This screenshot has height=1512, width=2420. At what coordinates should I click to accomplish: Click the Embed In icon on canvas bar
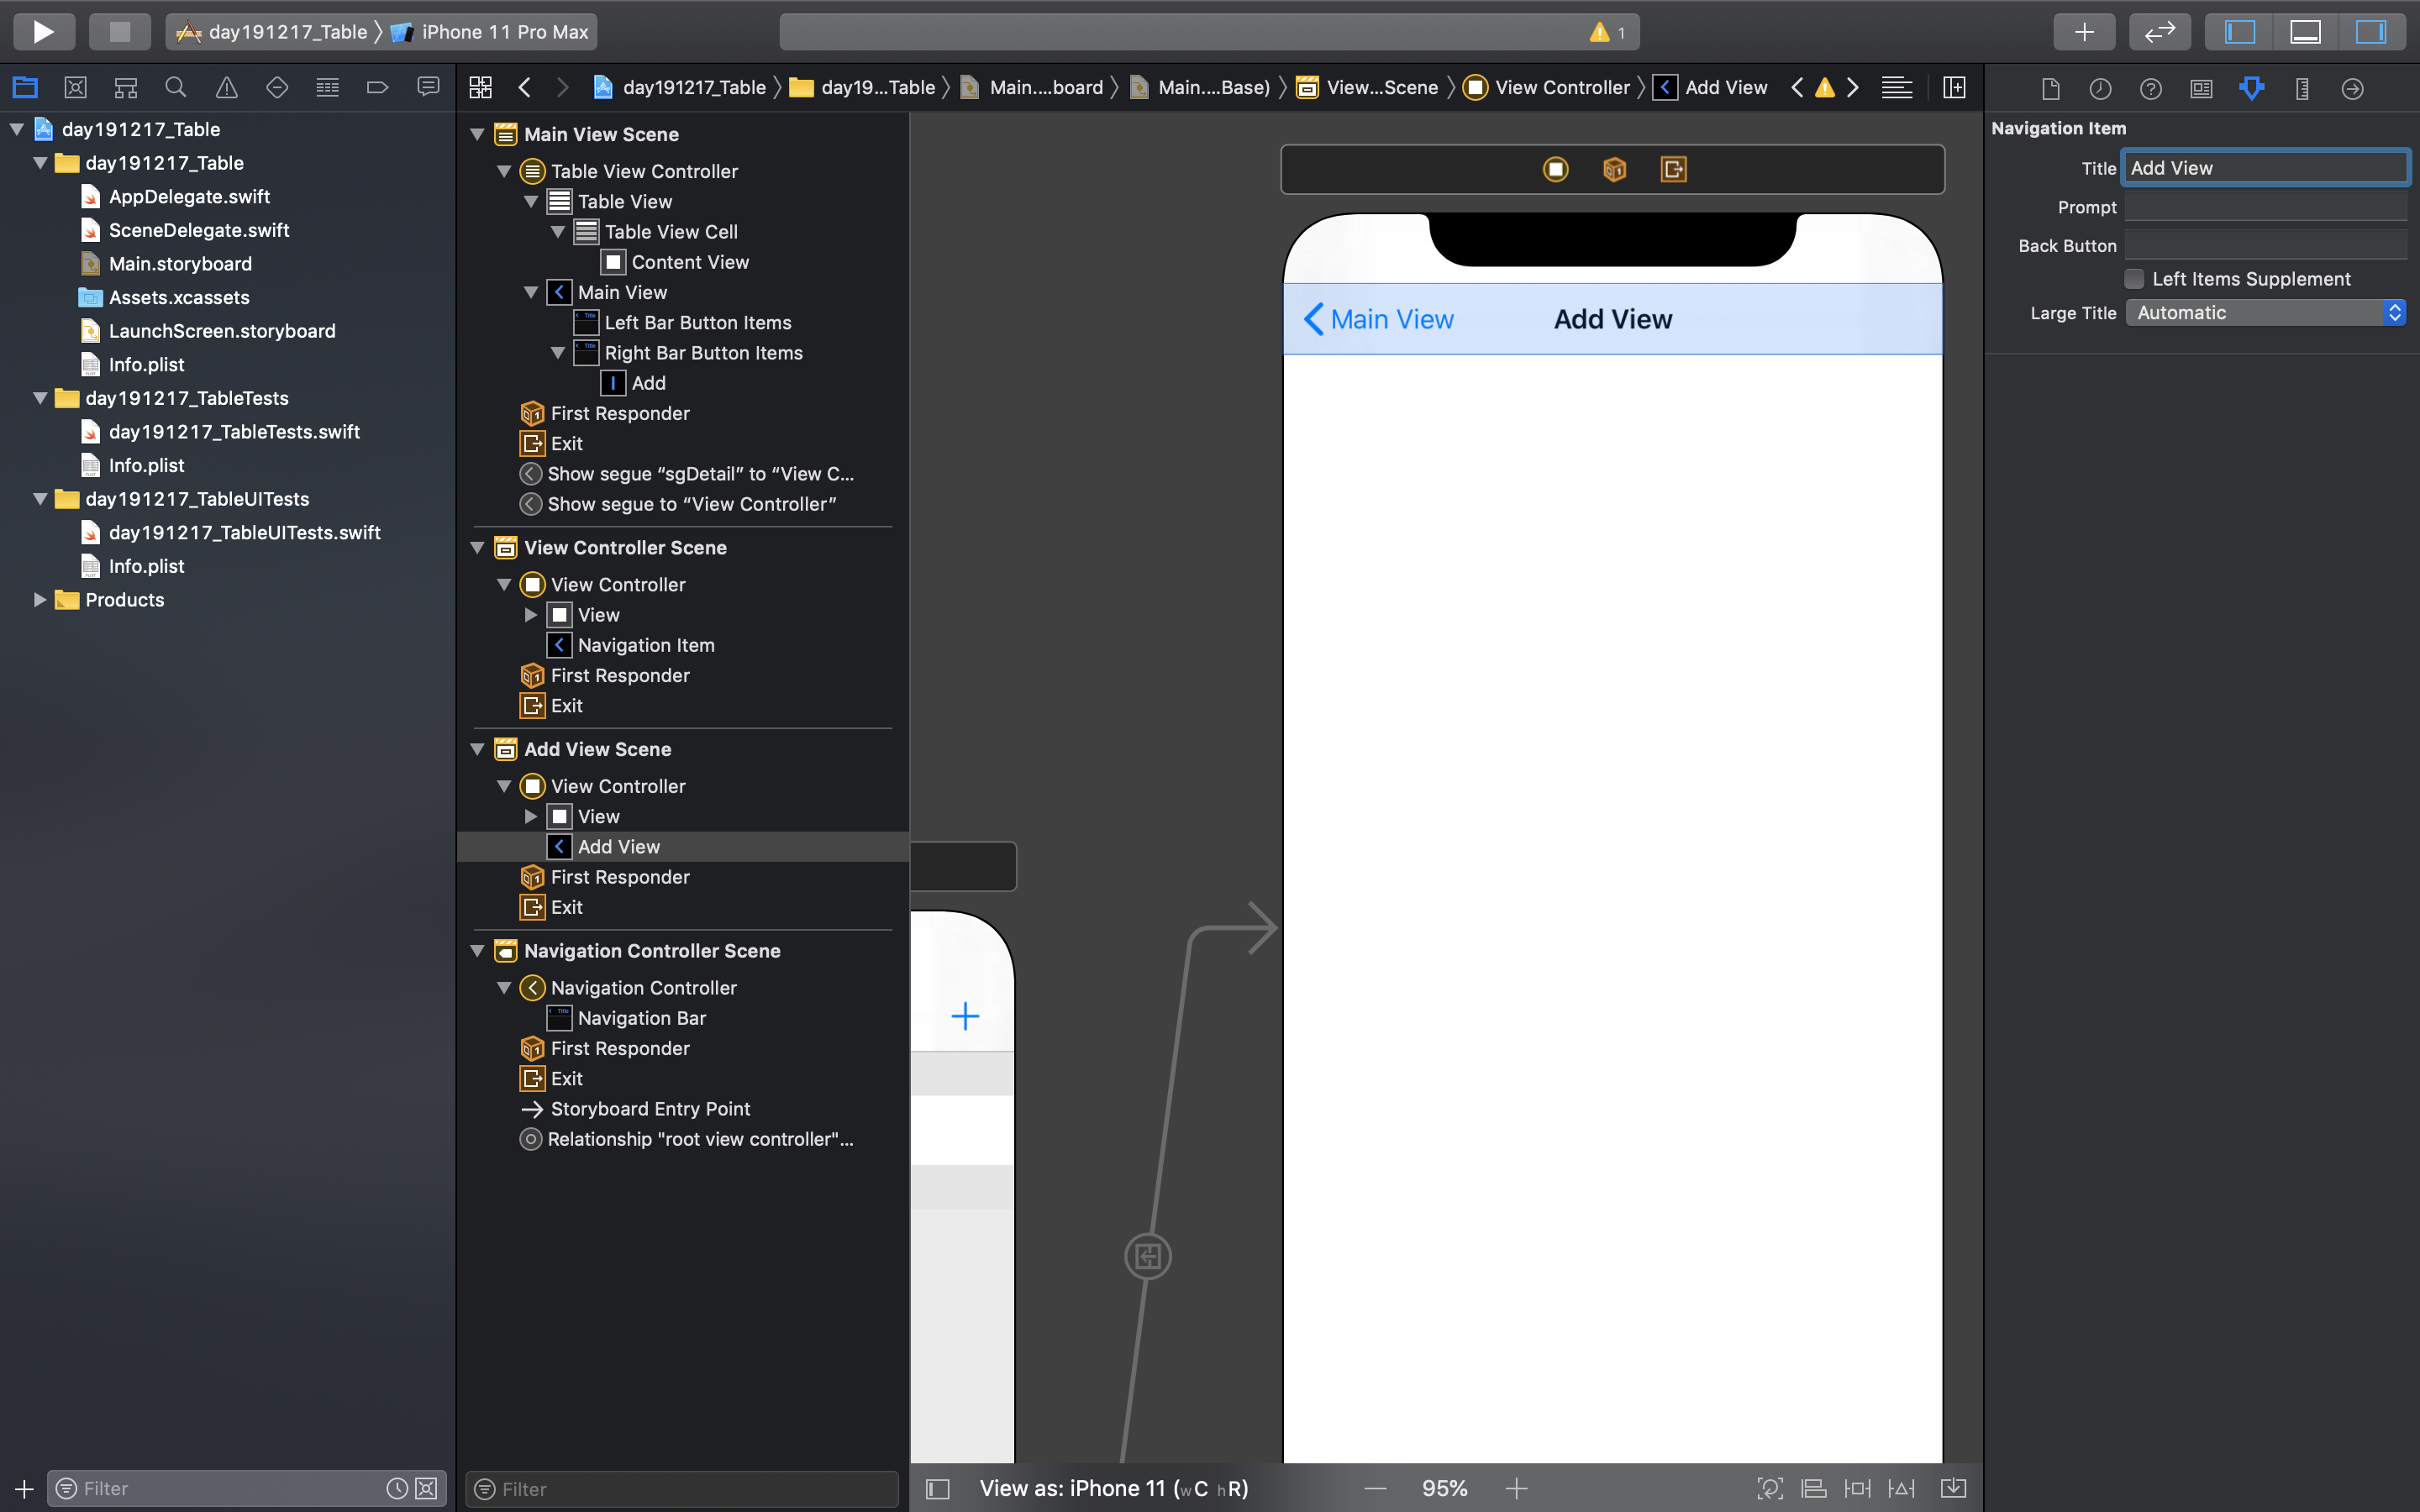click(1953, 1488)
